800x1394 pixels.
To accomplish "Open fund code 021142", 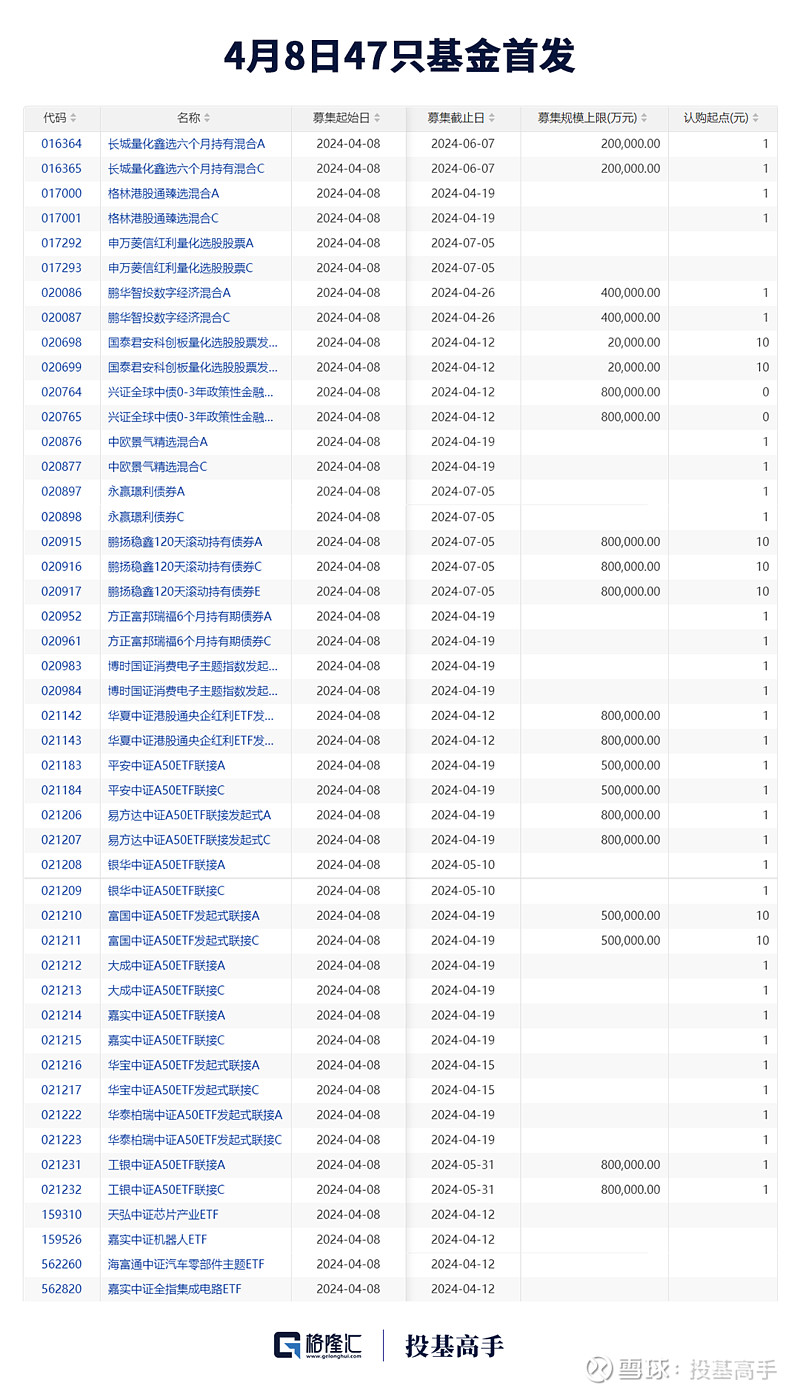I will pos(62,716).
